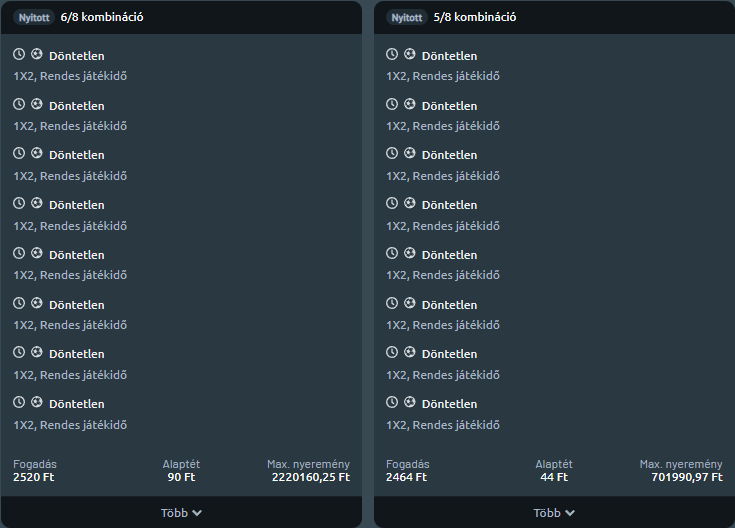Click clock icon of last bet in 5/8 slip
The height and width of the screenshot is (528, 735).
(392, 402)
